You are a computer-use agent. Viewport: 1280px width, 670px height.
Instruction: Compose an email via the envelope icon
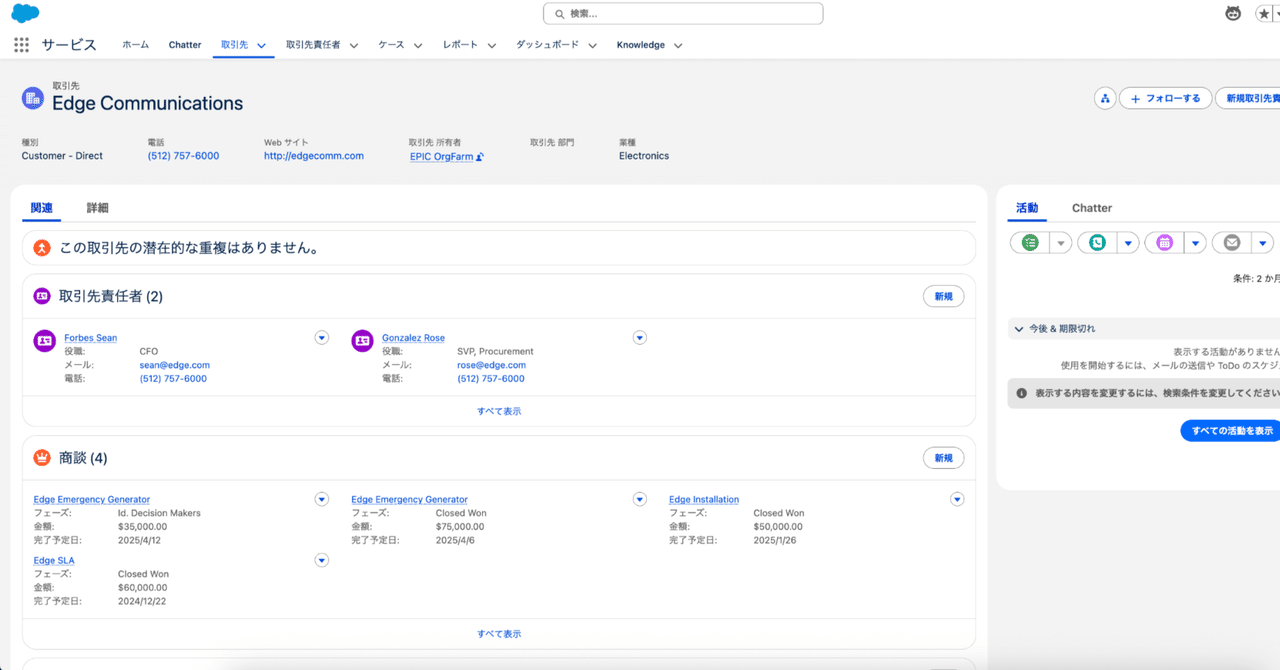click(1231, 242)
